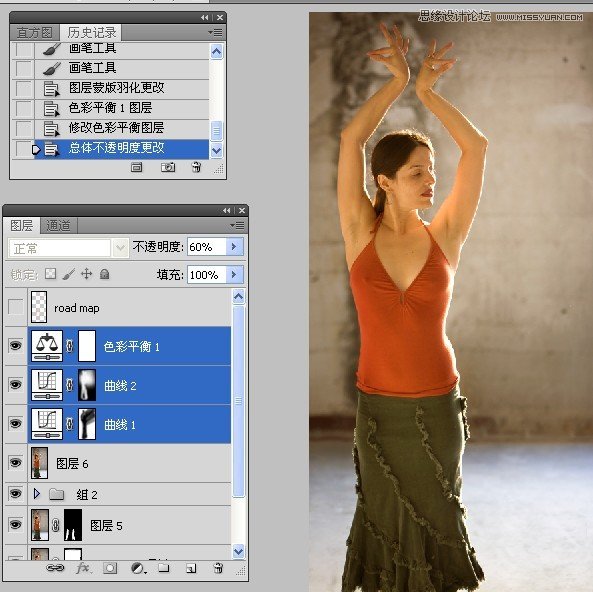Hide the 图层 5 layer
The image size is (593, 592).
[16, 525]
